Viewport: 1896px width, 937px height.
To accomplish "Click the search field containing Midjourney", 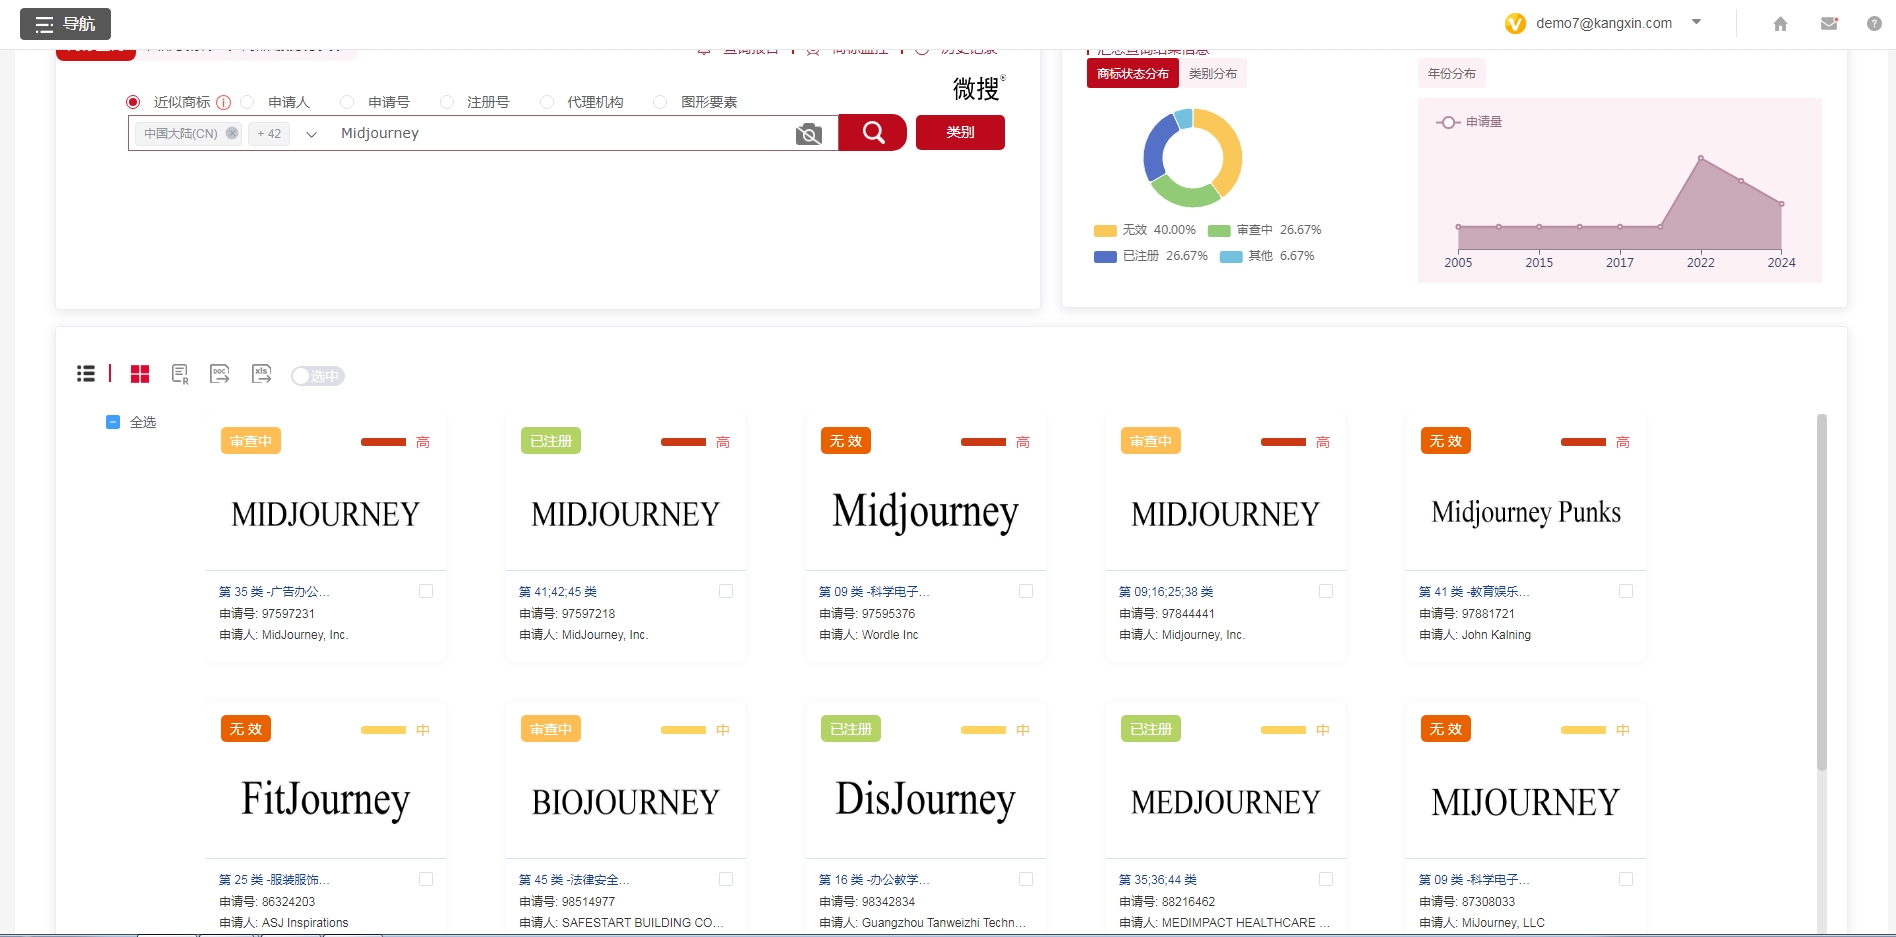I will coord(560,133).
